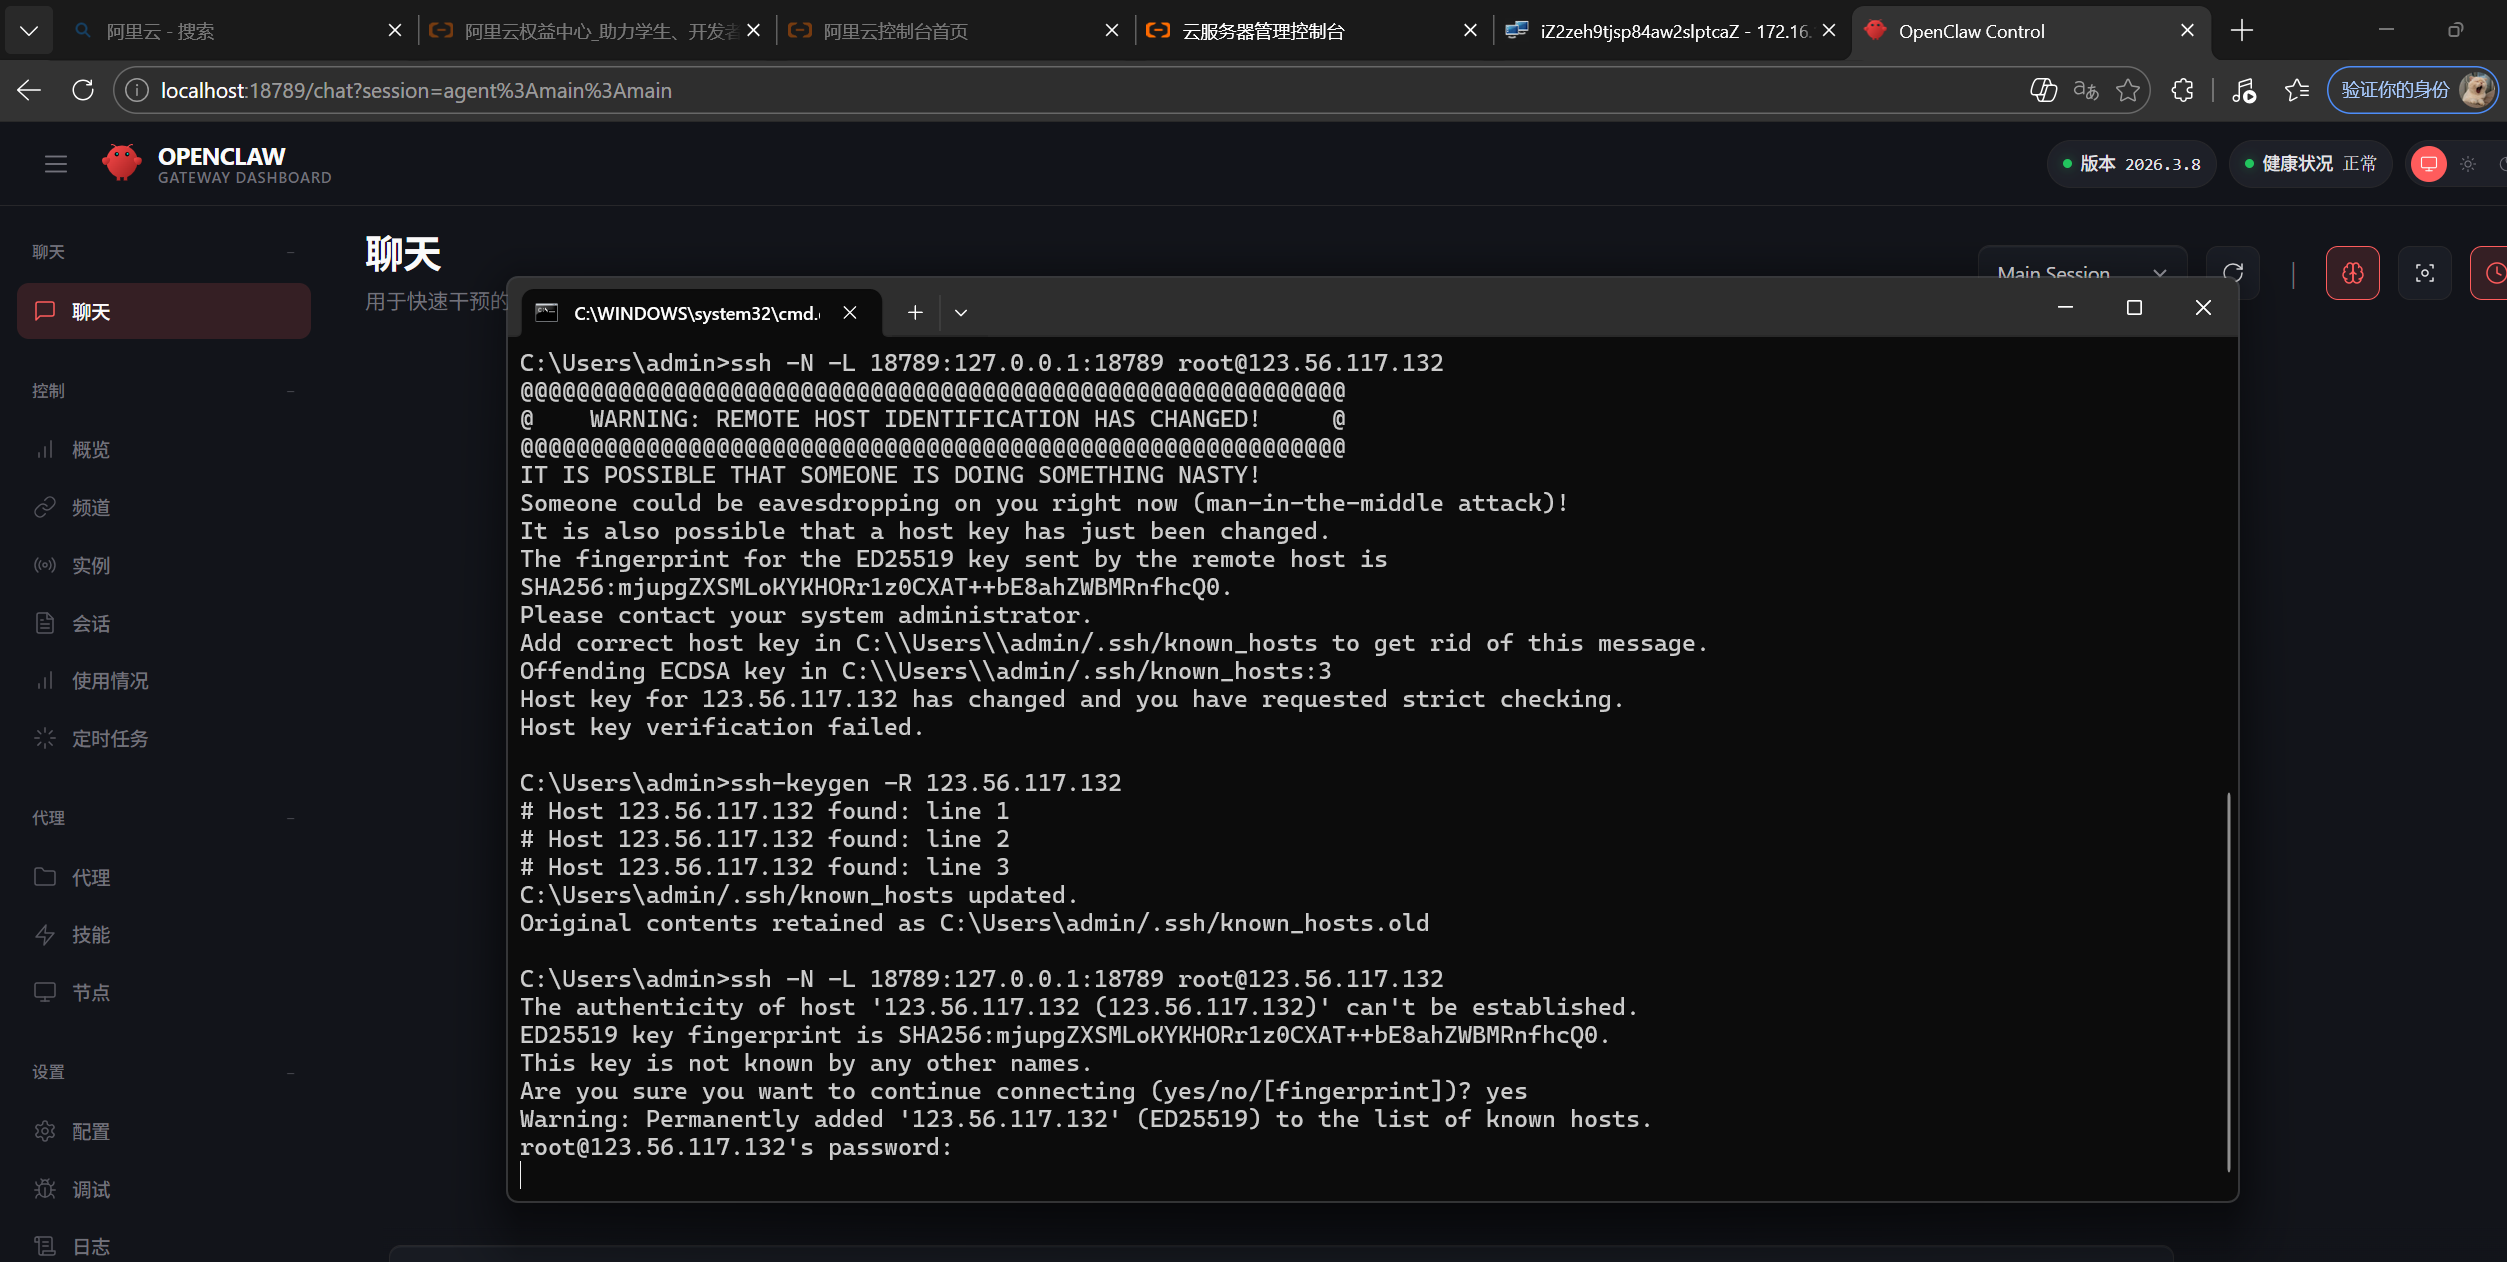This screenshot has width=2507, height=1262.
Task: Collapse the 控制 sidebar section
Action: click(x=290, y=391)
